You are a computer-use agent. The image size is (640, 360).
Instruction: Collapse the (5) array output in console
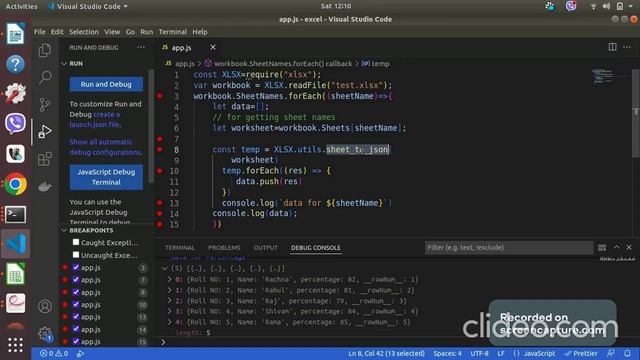[x=164, y=269]
